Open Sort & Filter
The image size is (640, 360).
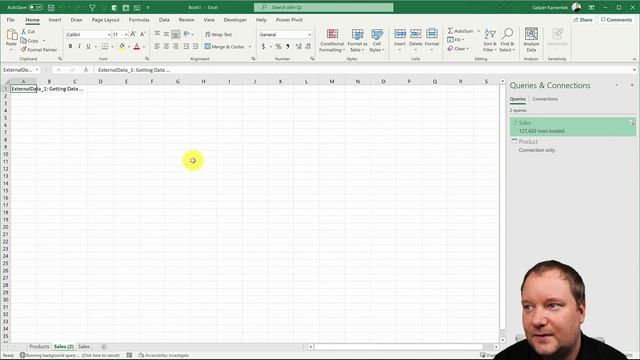(490, 40)
